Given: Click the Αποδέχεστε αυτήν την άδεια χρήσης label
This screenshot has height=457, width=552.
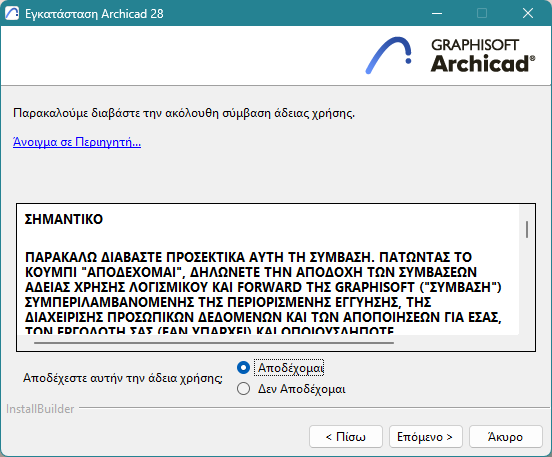Looking at the screenshot, I should 123,378.
